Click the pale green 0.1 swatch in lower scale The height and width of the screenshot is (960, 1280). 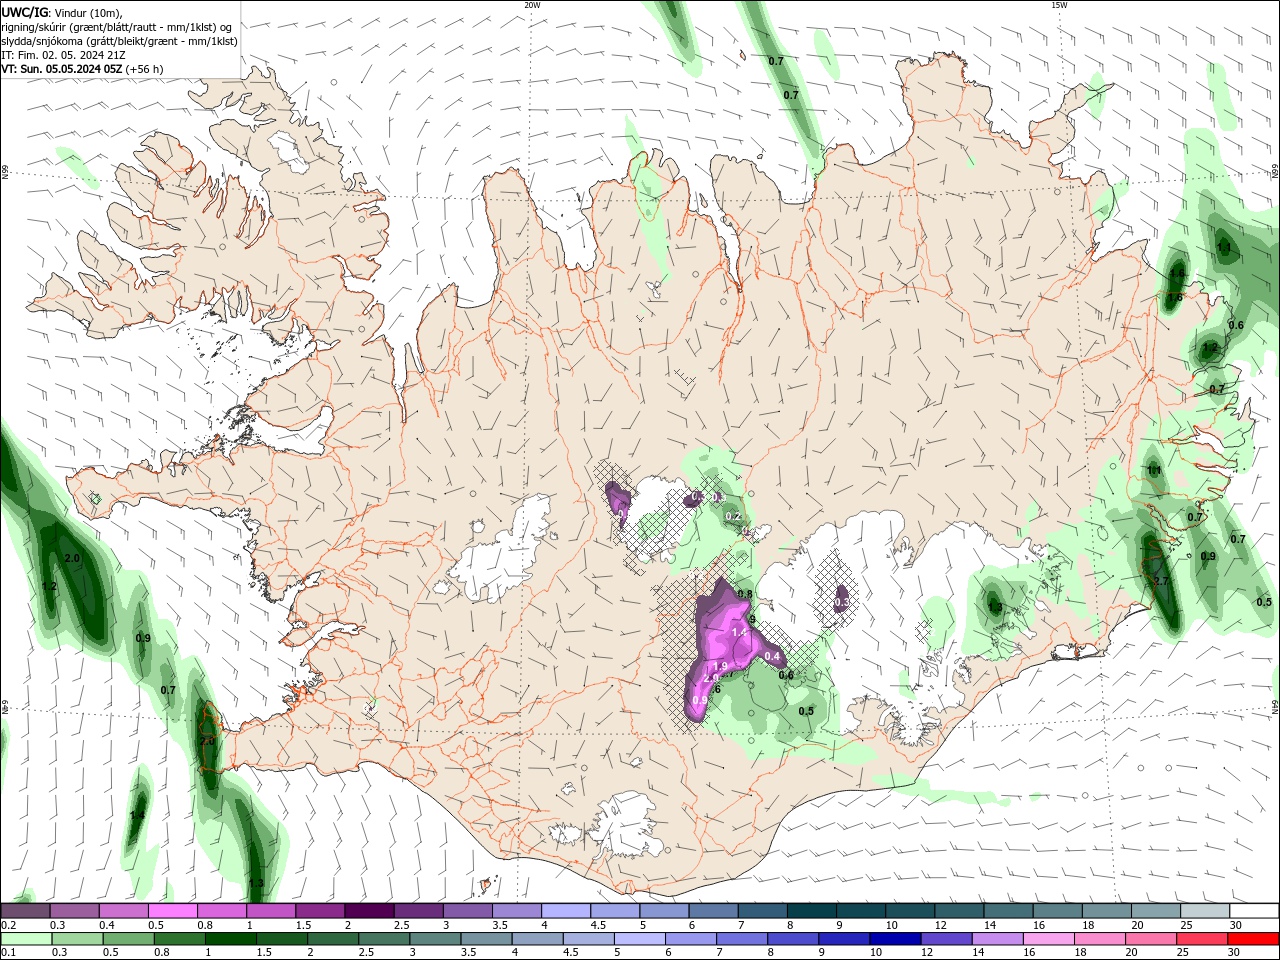click(25, 939)
